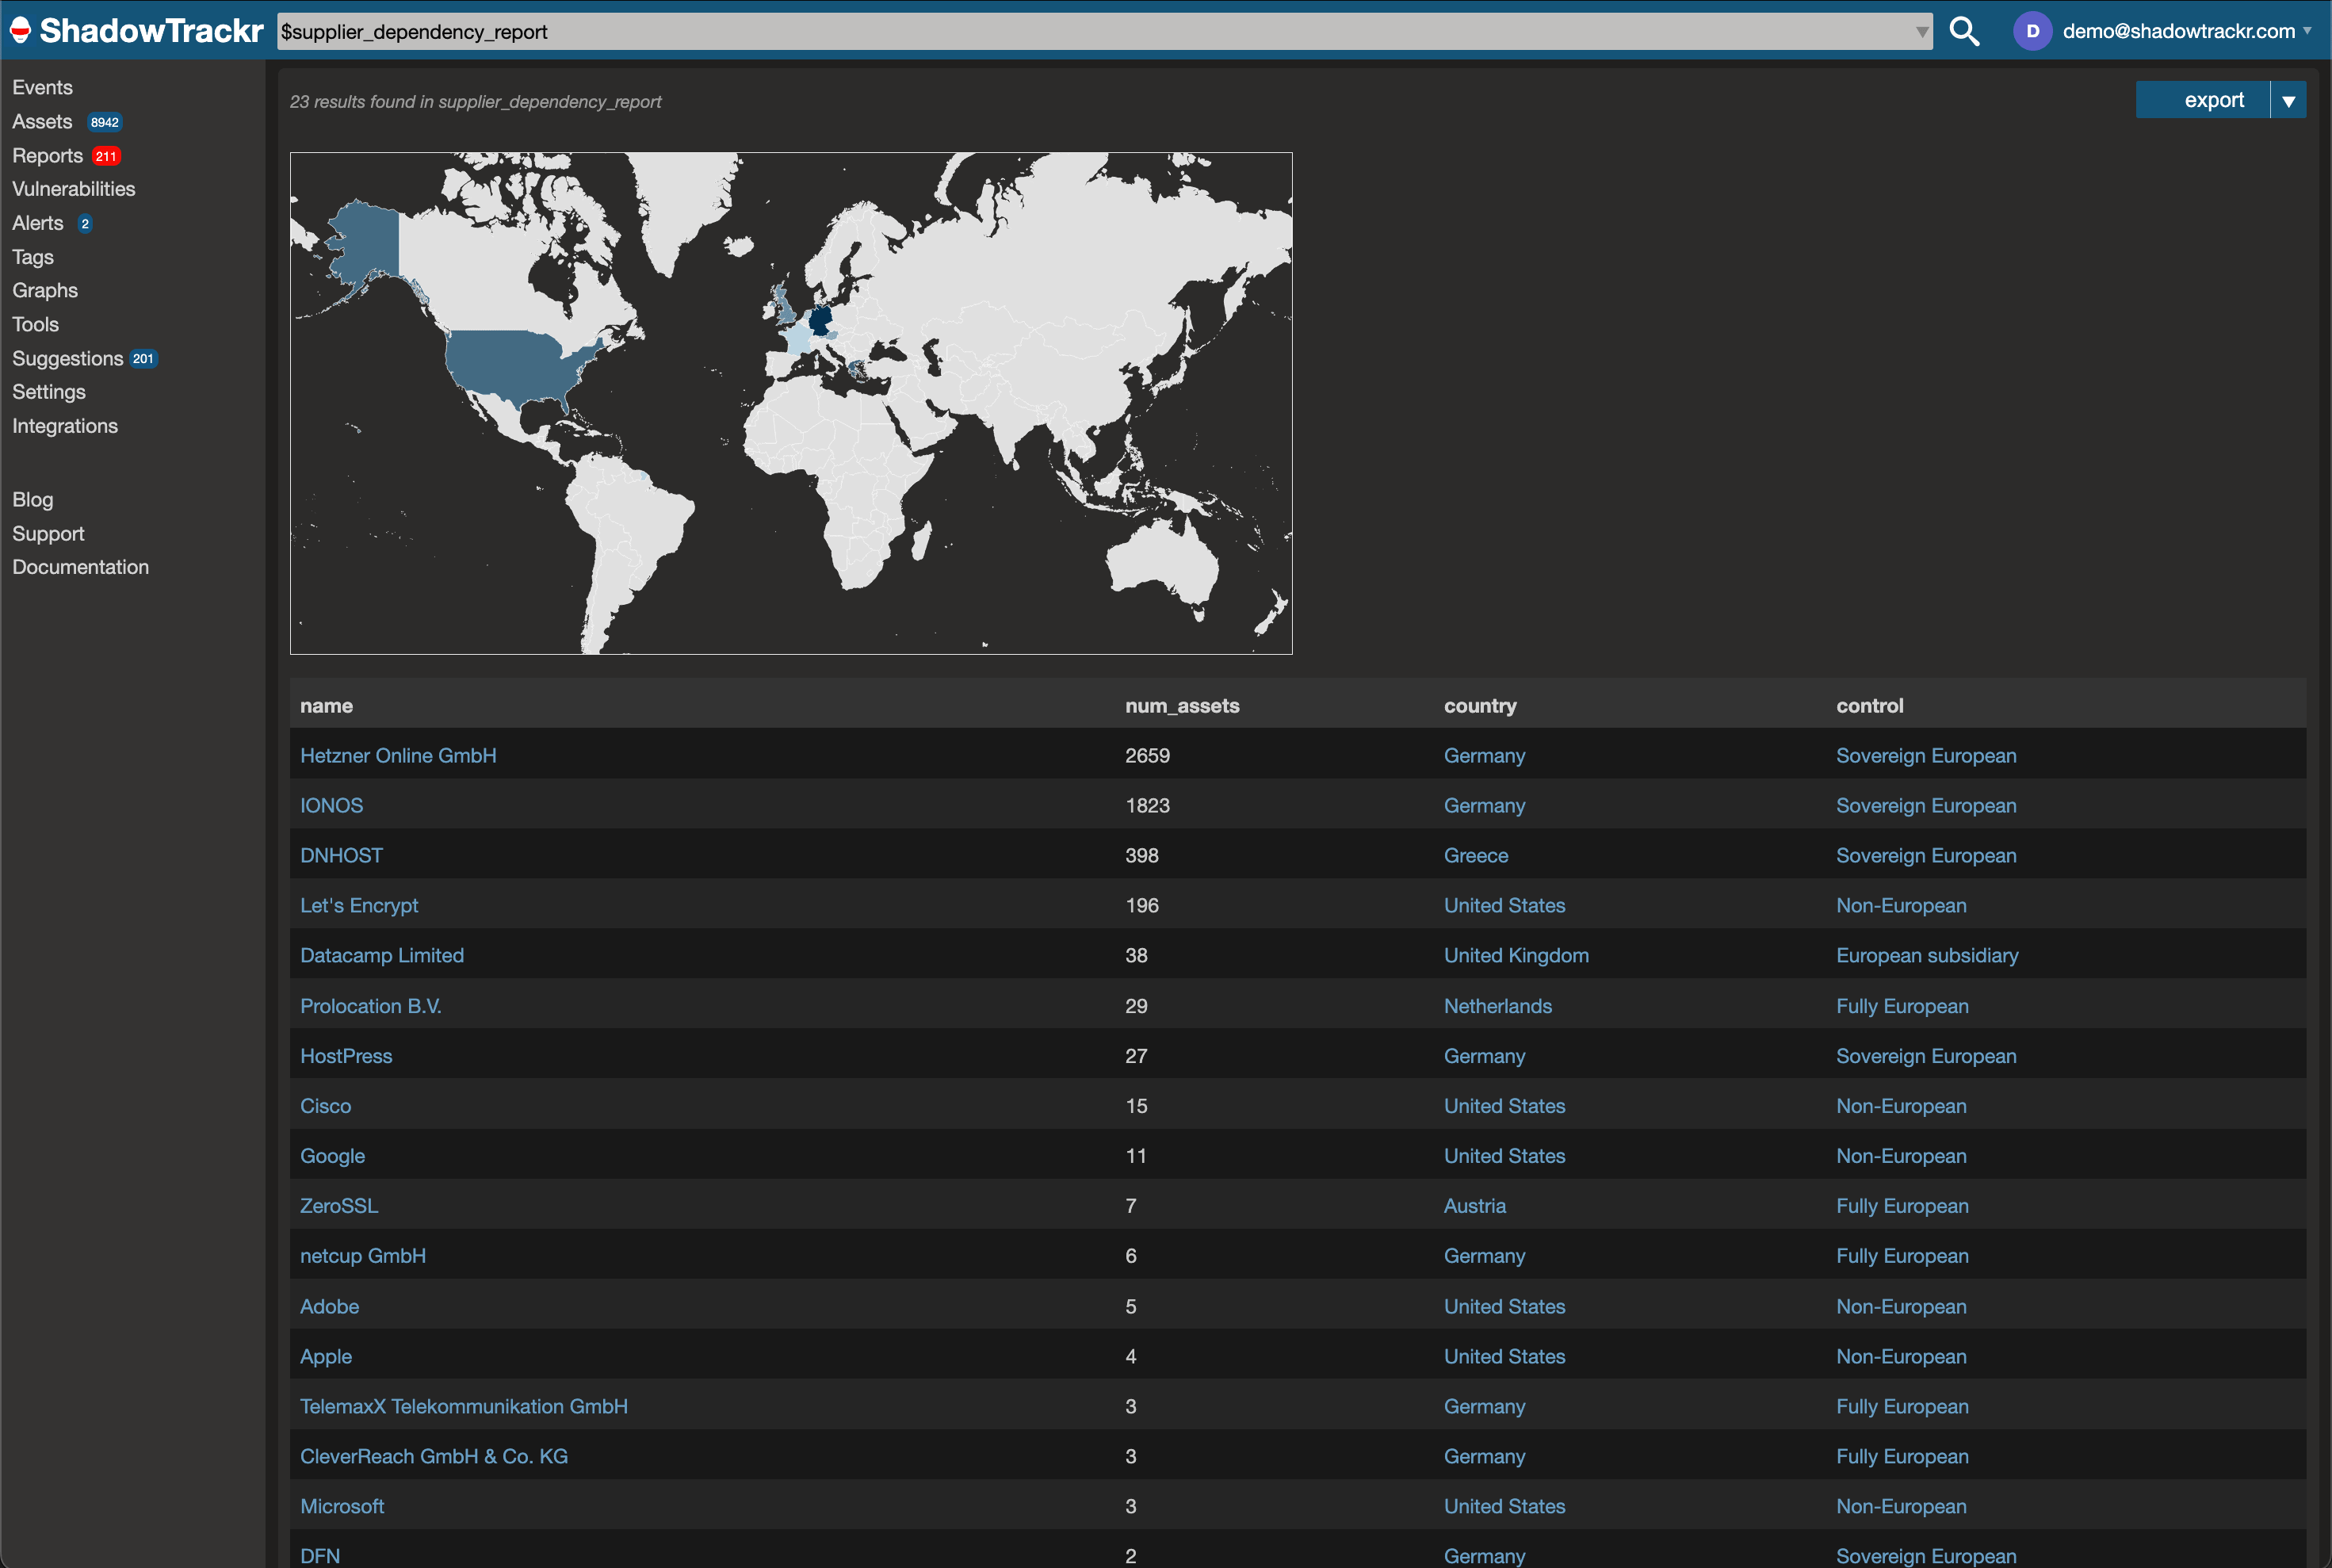Open the Documentation link
2332x1568 pixels.
click(80, 567)
